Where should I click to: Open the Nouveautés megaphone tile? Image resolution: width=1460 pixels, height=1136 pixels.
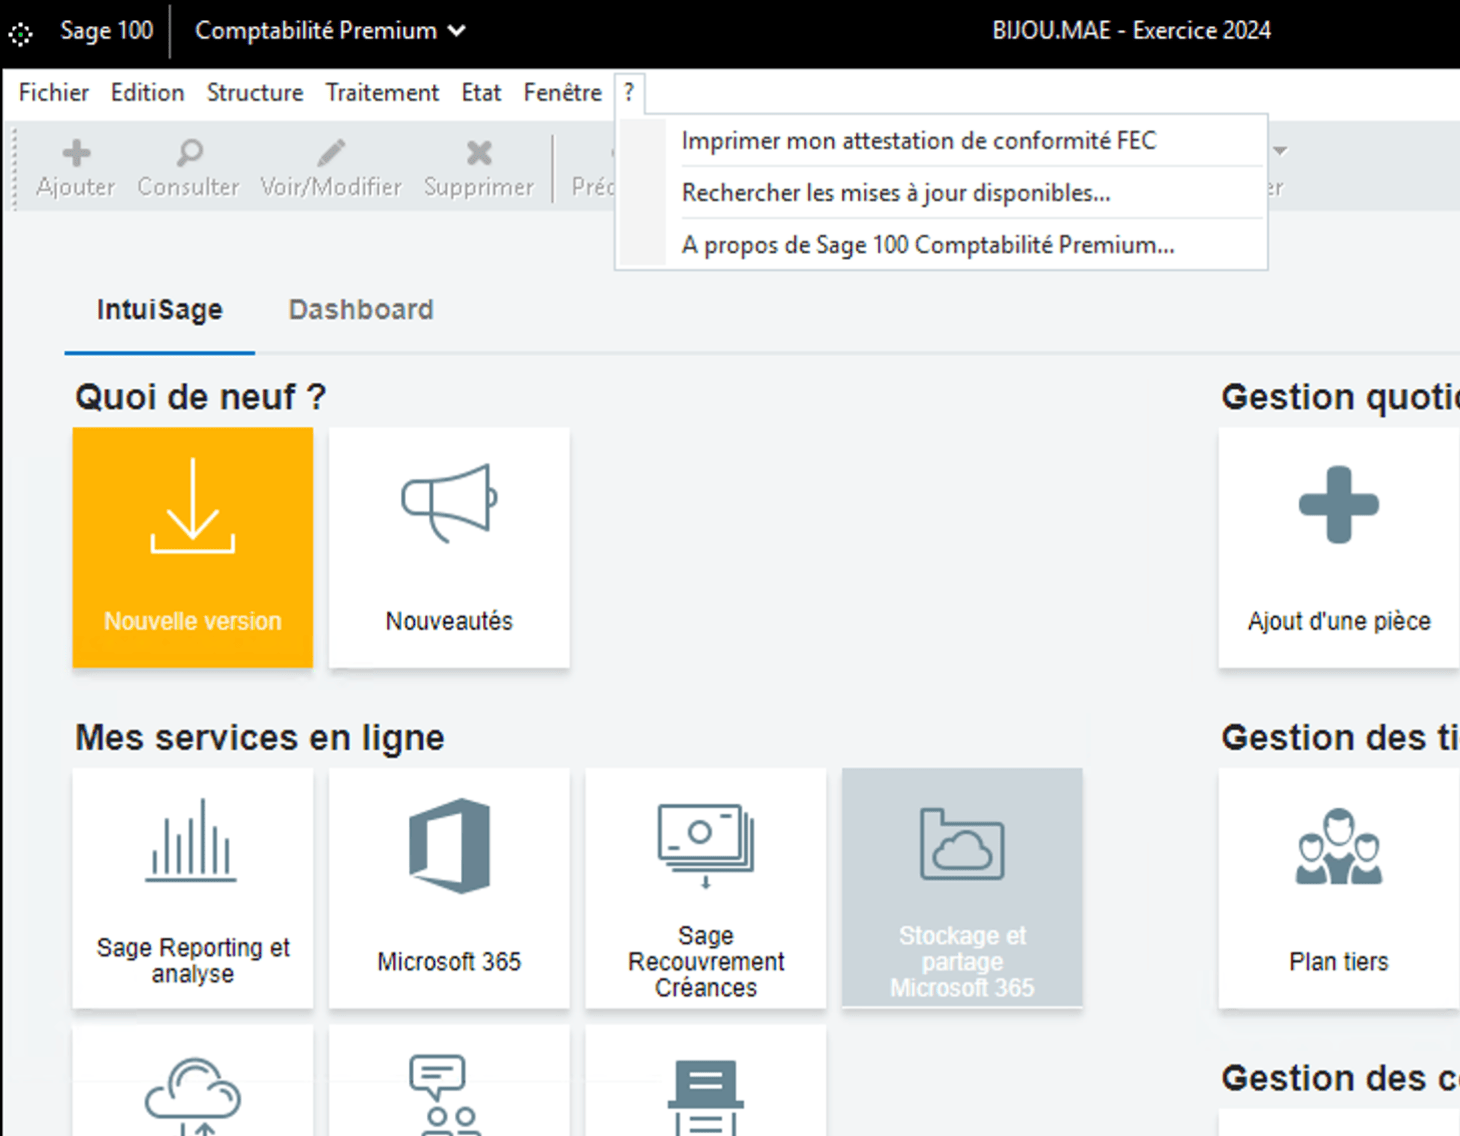pyautogui.click(x=449, y=548)
